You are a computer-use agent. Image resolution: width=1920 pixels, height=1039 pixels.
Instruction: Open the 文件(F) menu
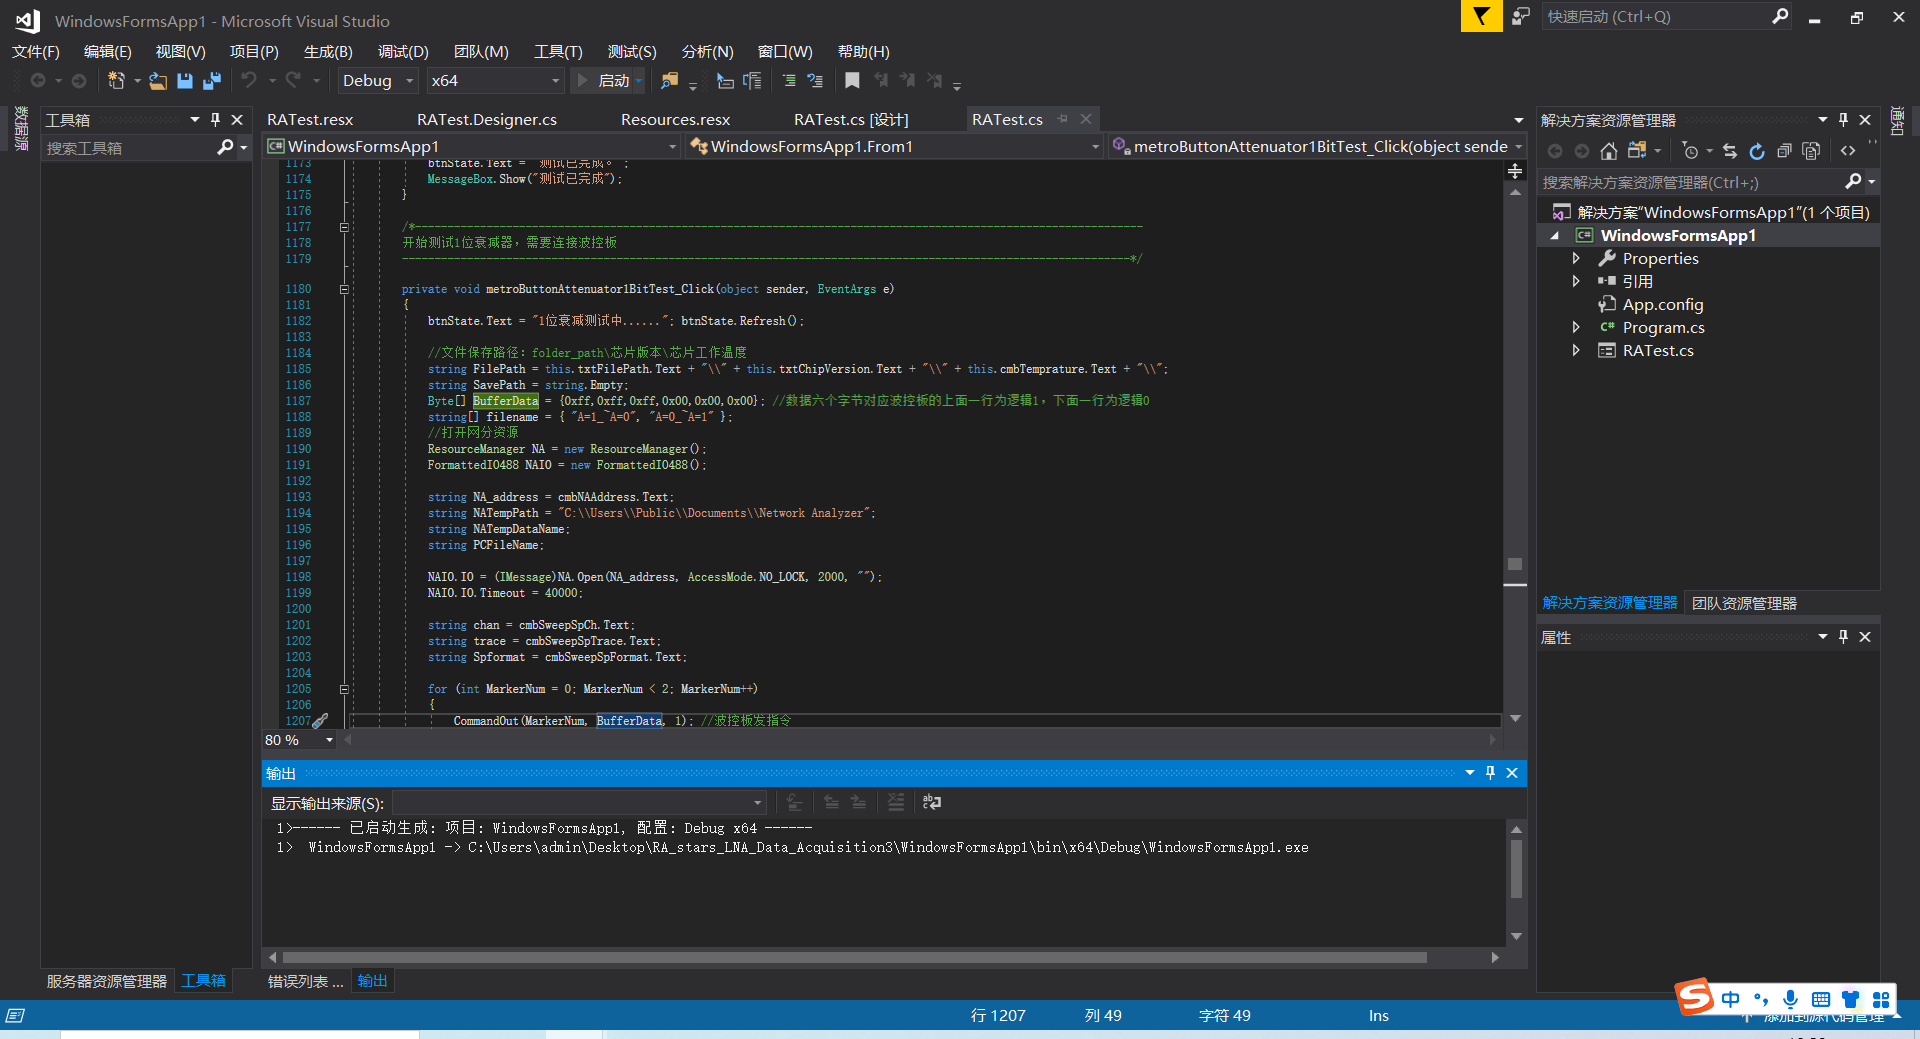click(x=36, y=52)
